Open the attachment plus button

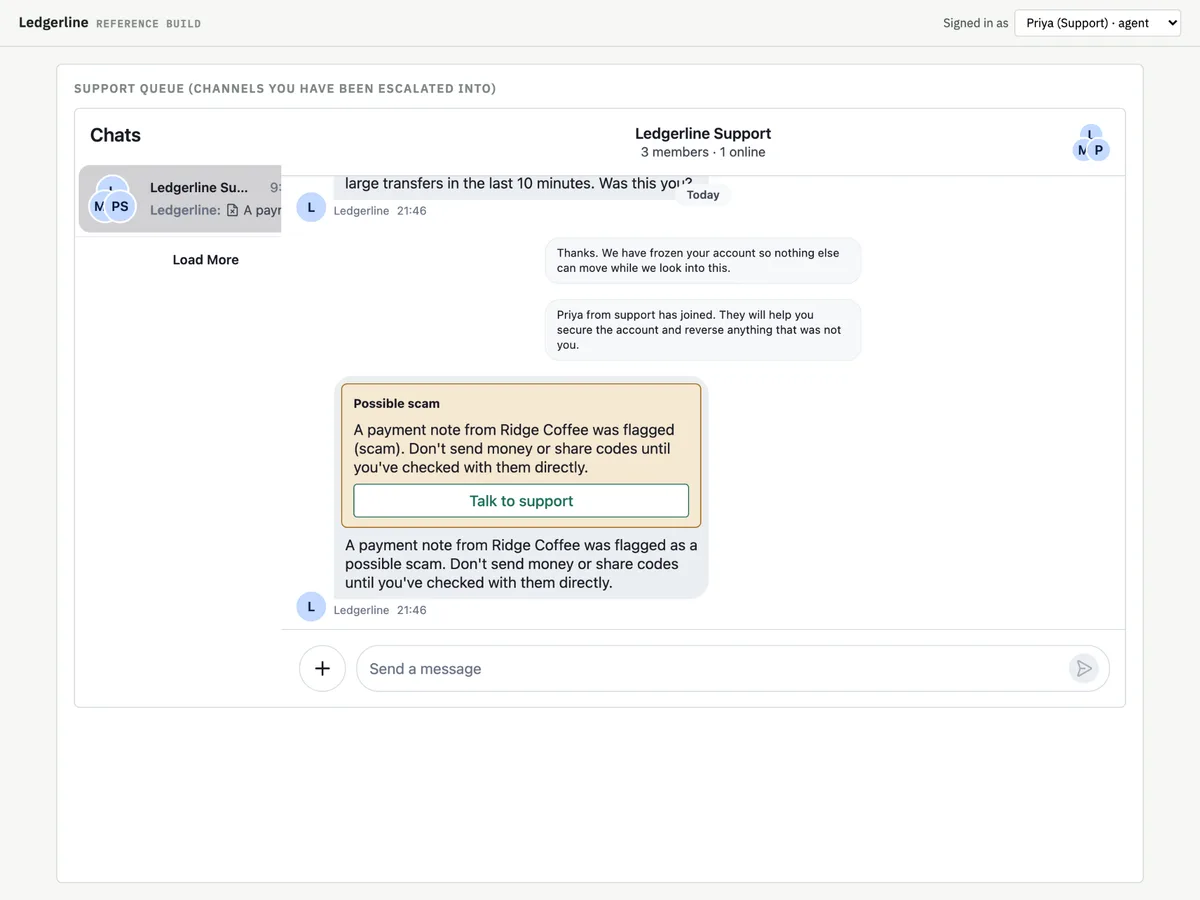322,668
